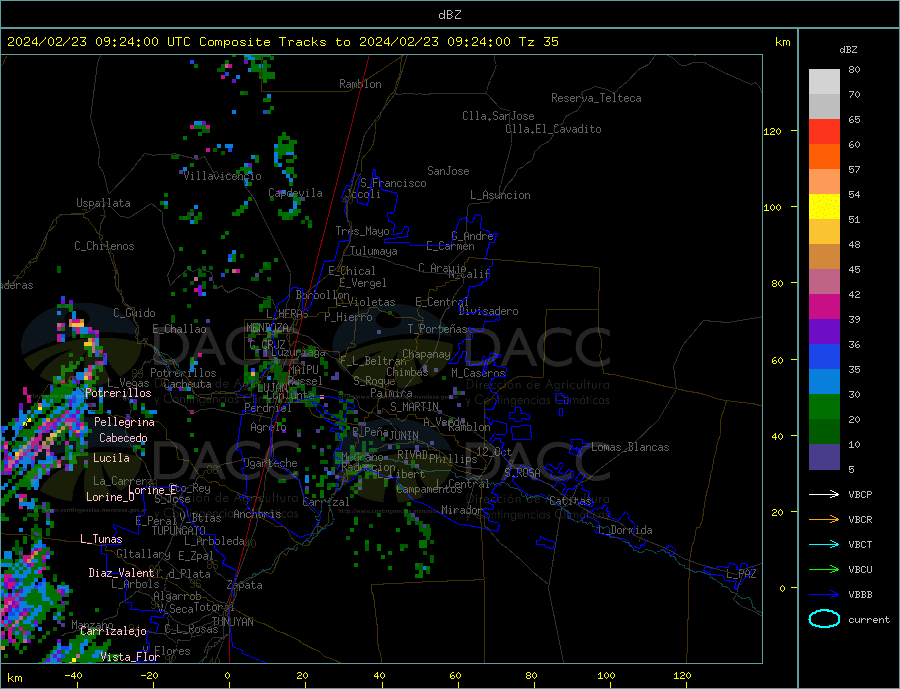The image size is (900, 689).
Task: Click the 'L_Asuncion' map label
Action: [500, 195]
